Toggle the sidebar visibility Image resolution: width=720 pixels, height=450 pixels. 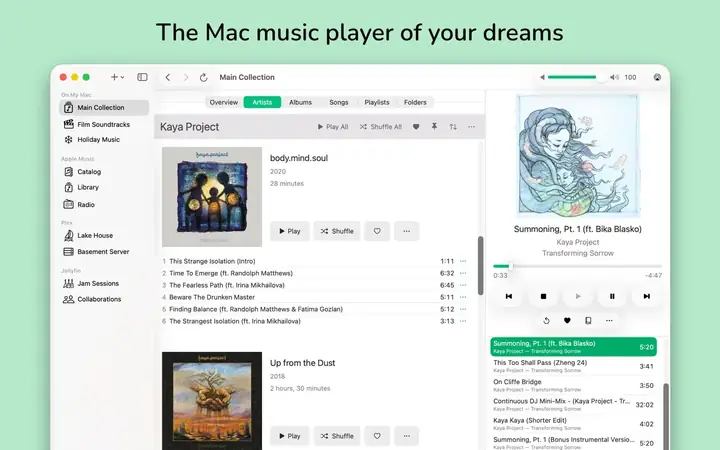[x=142, y=77]
